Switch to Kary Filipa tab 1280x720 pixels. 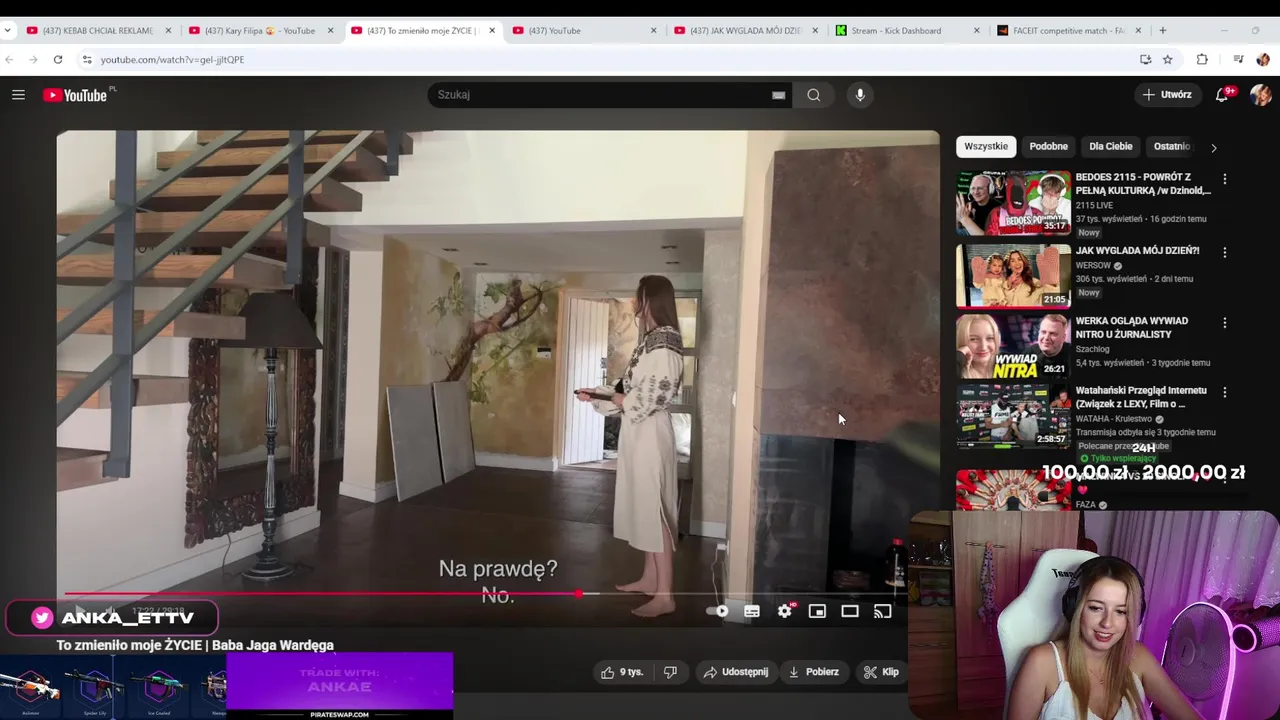click(x=260, y=31)
